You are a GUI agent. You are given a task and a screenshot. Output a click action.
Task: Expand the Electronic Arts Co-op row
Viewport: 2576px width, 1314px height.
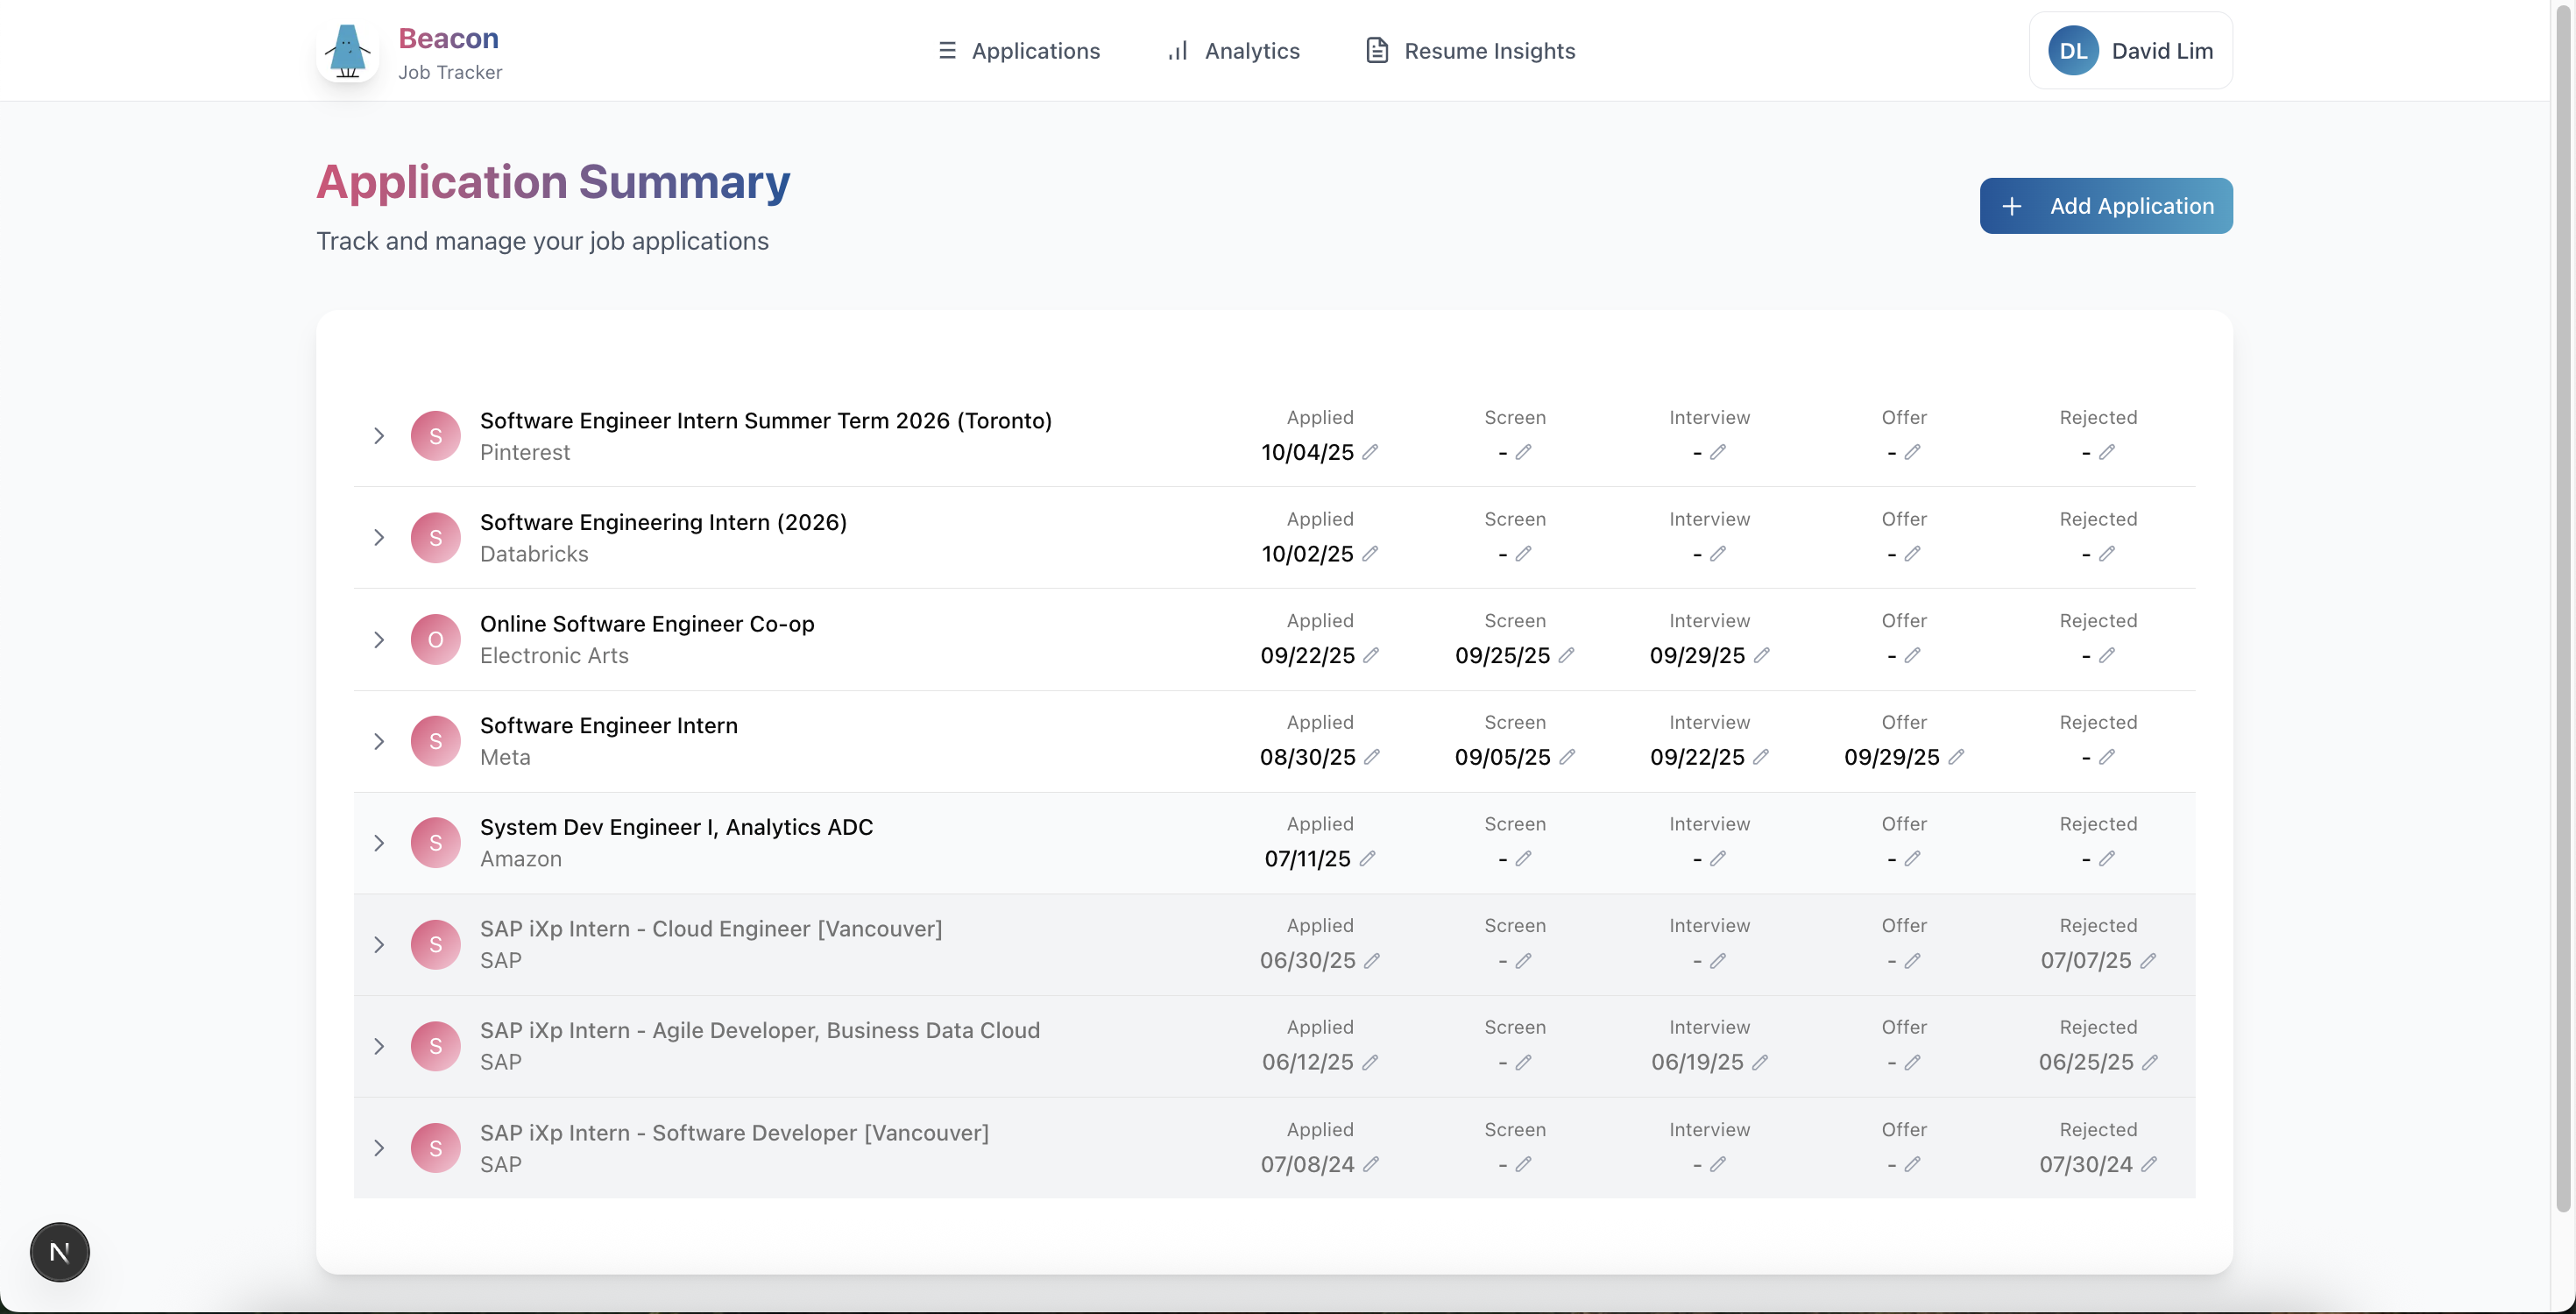point(379,640)
